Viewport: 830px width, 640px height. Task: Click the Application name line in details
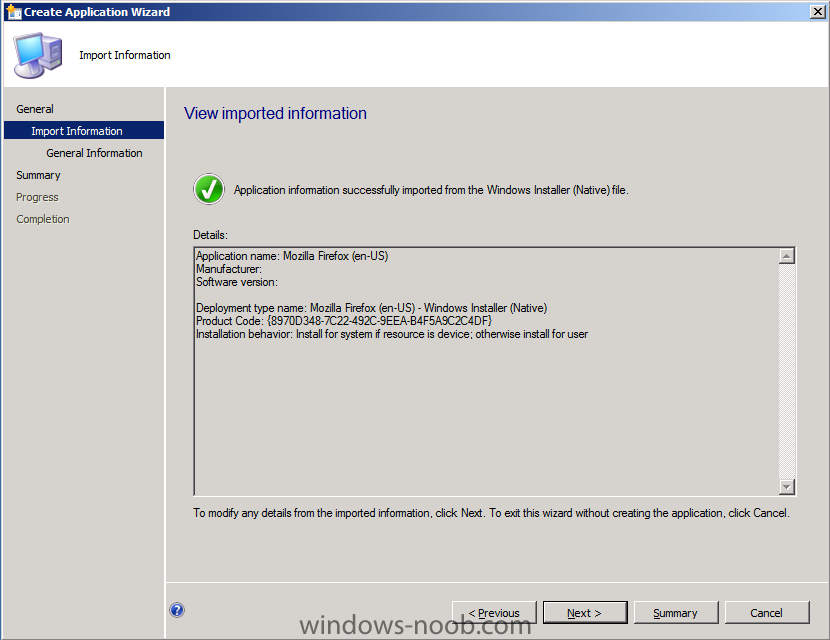292,256
